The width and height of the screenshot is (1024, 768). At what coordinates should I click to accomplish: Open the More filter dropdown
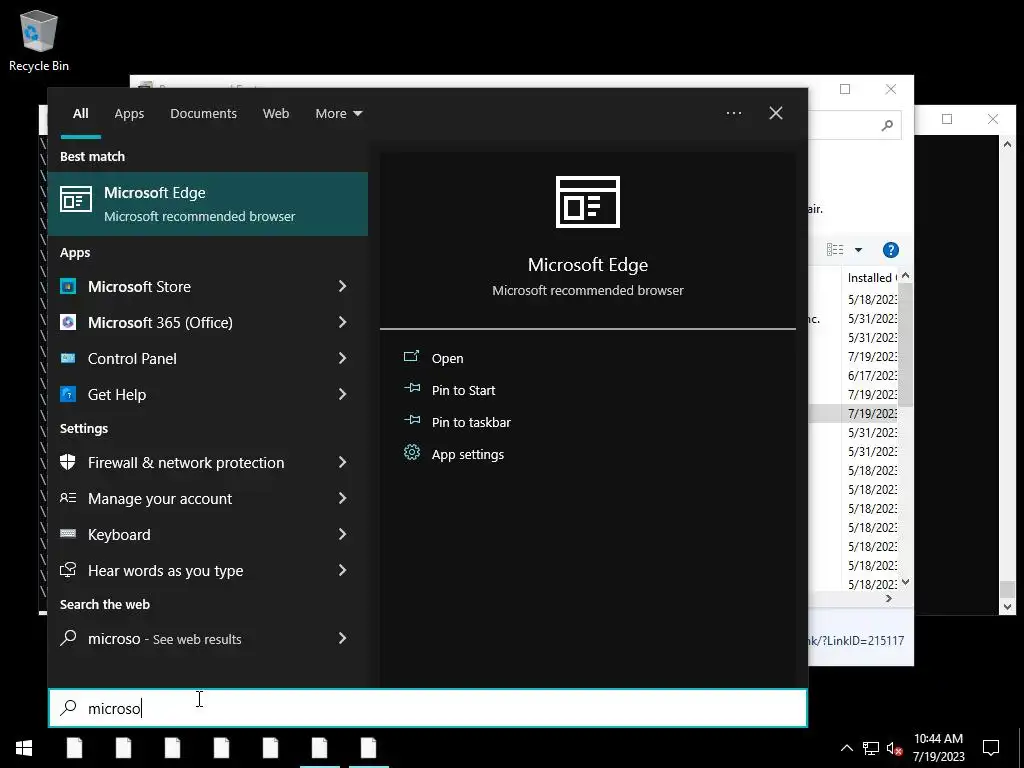(338, 114)
